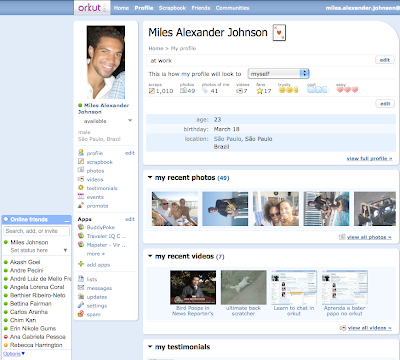Play the Aprenda a bater papo video

[345, 287]
